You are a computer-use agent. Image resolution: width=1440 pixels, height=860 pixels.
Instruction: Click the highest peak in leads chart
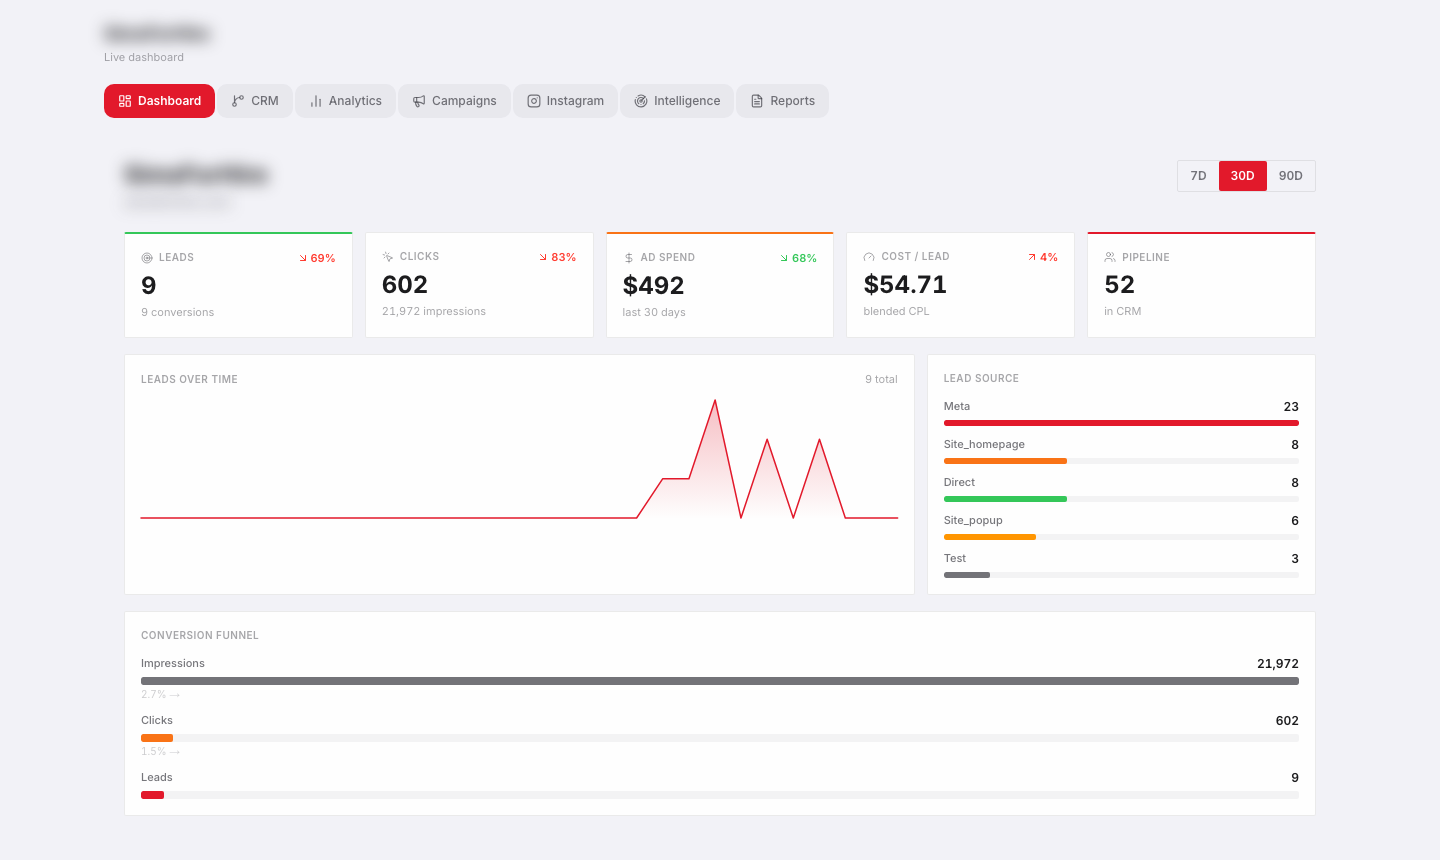715,401
